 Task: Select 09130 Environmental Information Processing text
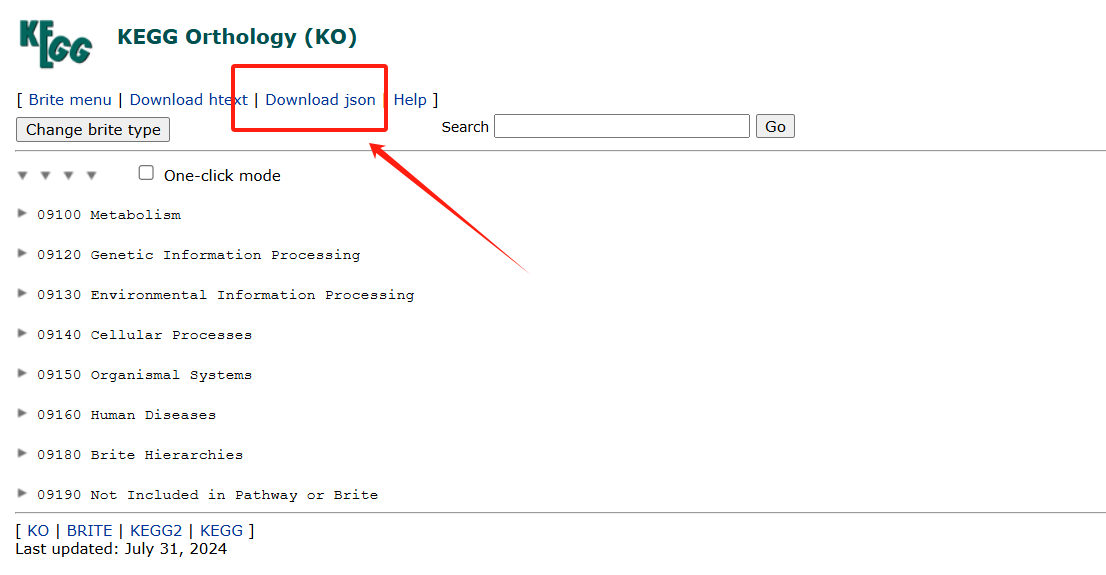pos(226,295)
